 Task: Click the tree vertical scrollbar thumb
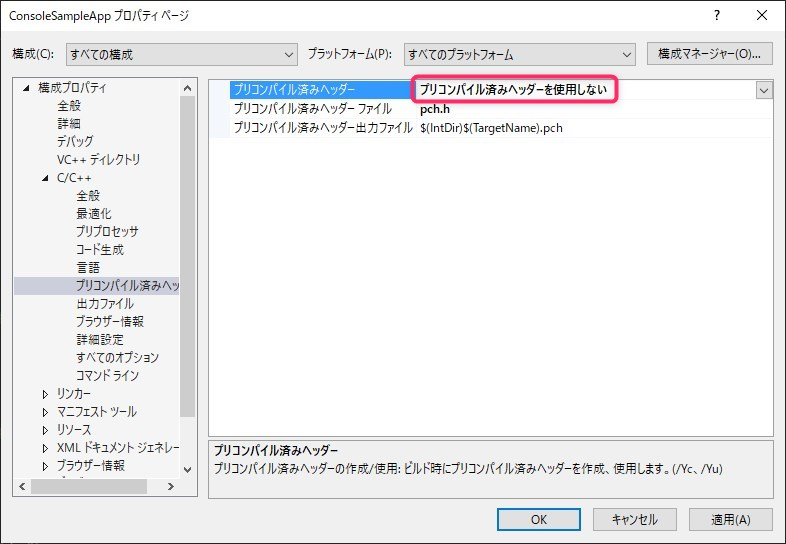(187, 256)
